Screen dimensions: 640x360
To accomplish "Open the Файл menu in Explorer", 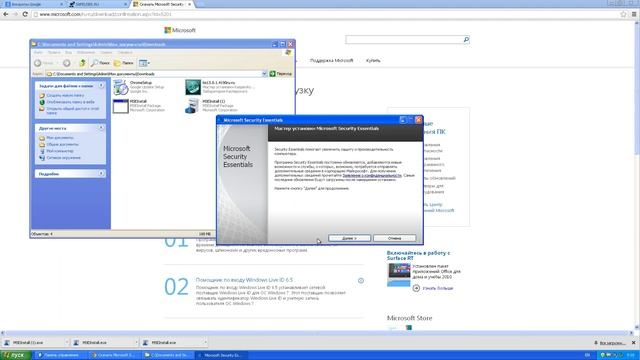I will [38, 53].
